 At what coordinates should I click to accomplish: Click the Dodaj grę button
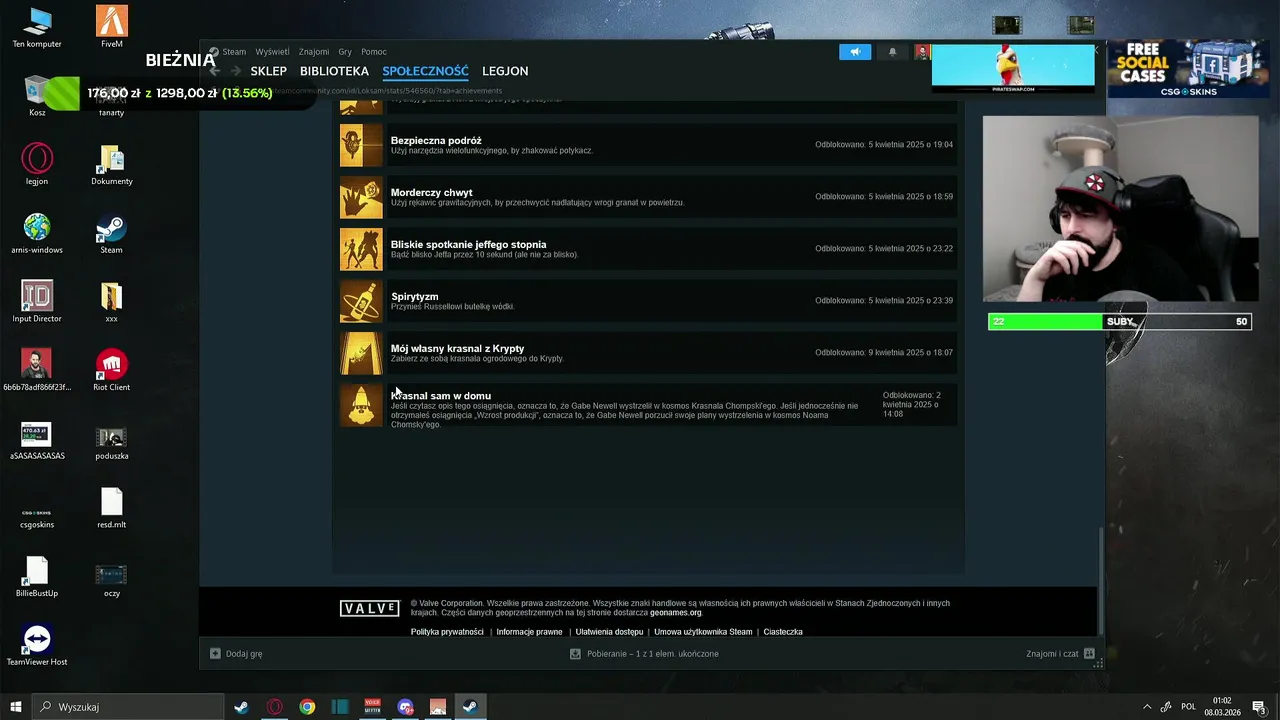pyautogui.click(x=236, y=653)
